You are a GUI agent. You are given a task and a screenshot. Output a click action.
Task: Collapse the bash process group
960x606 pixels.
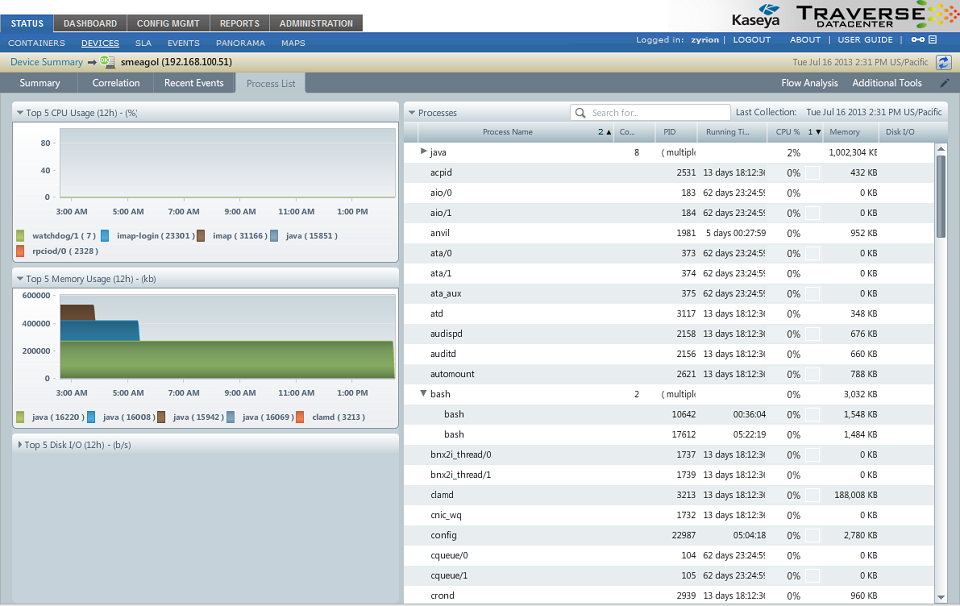tap(423, 394)
